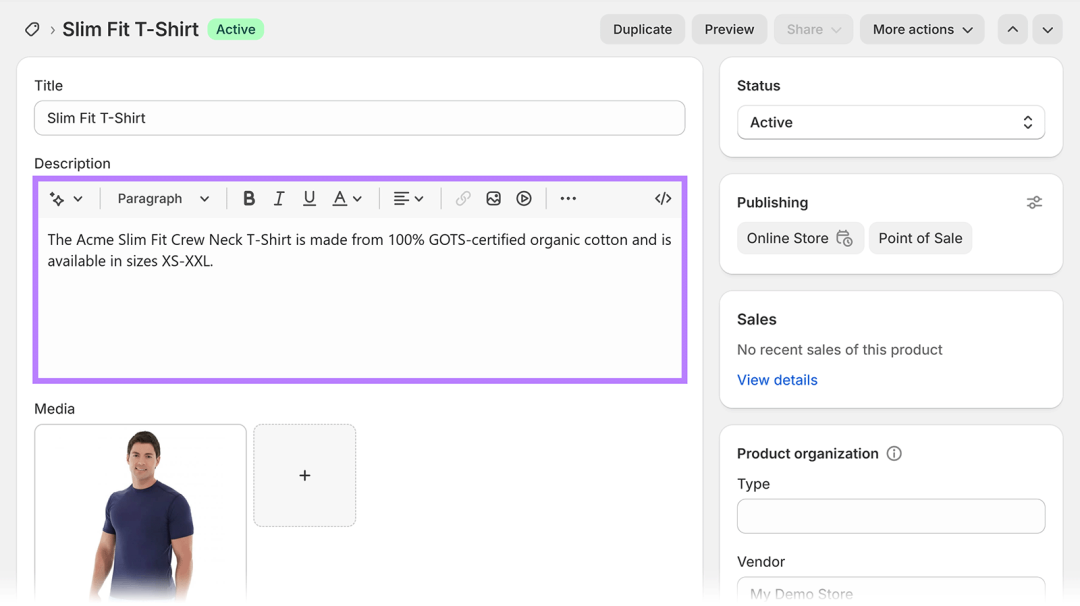Insert an image into the description
The height and width of the screenshot is (606, 1080).
(x=493, y=199)
